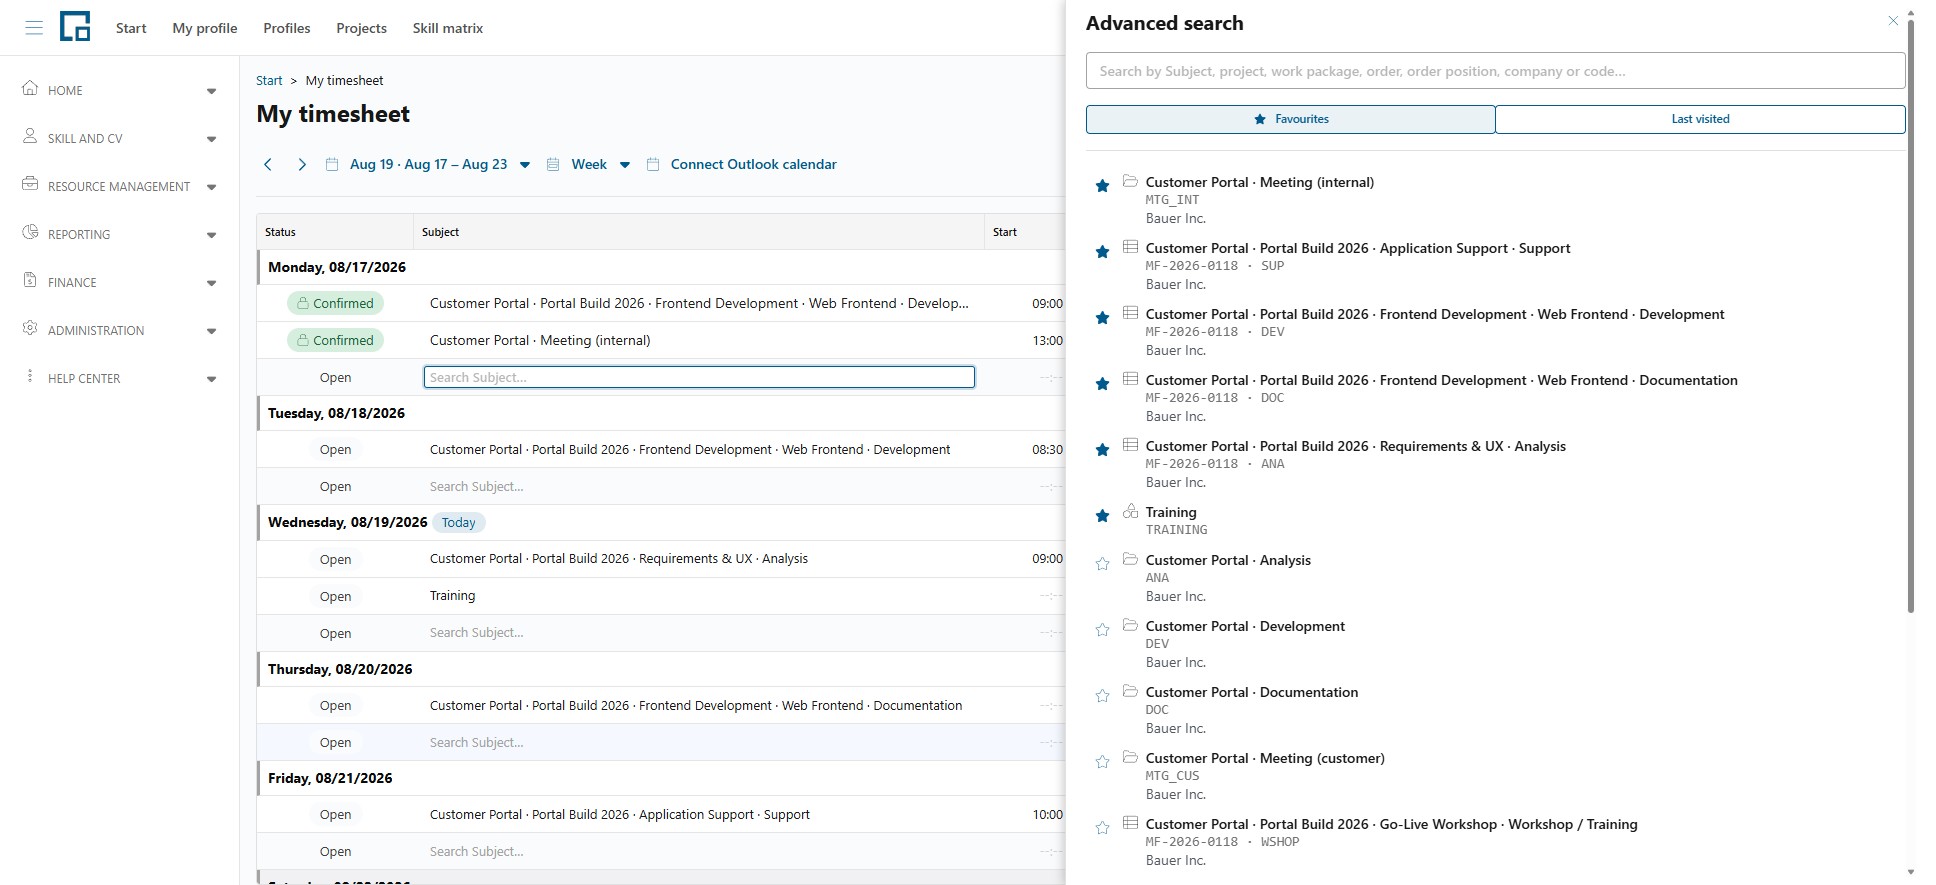The height and width of the screenshot is (885, 1936).
Task: Open Skill matrix in top navigation
Action: pos(448,28)
